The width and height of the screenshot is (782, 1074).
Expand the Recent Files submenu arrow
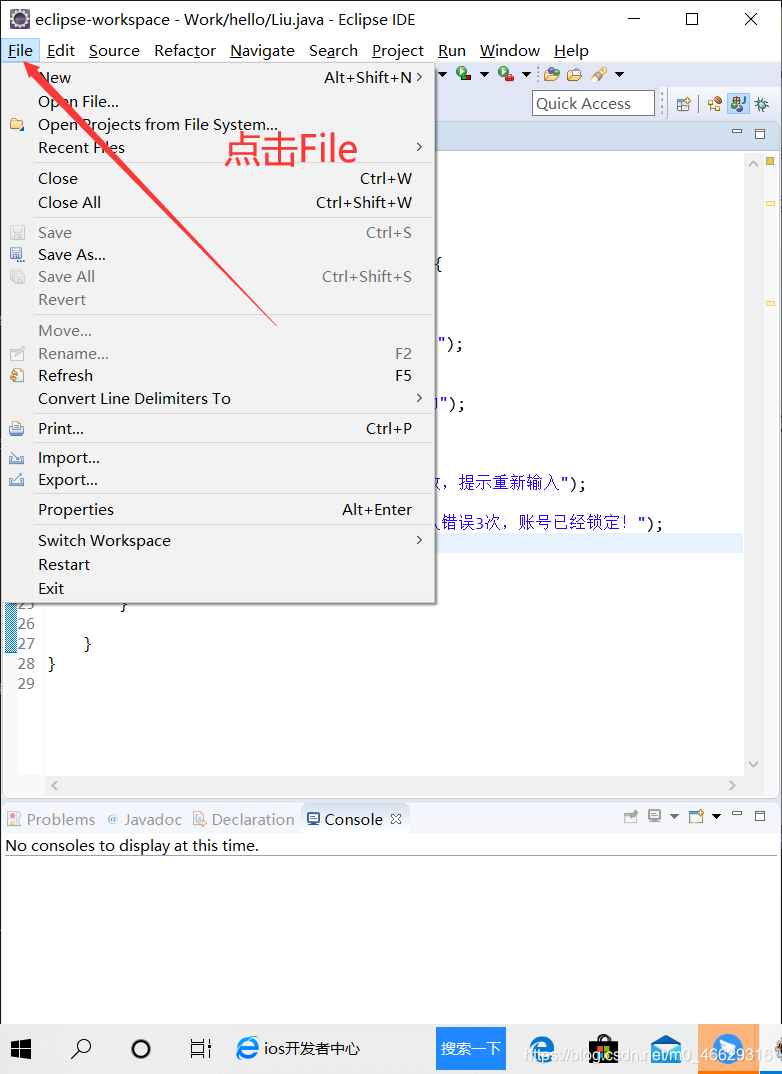pyautogui.click(x=419, y=147)
